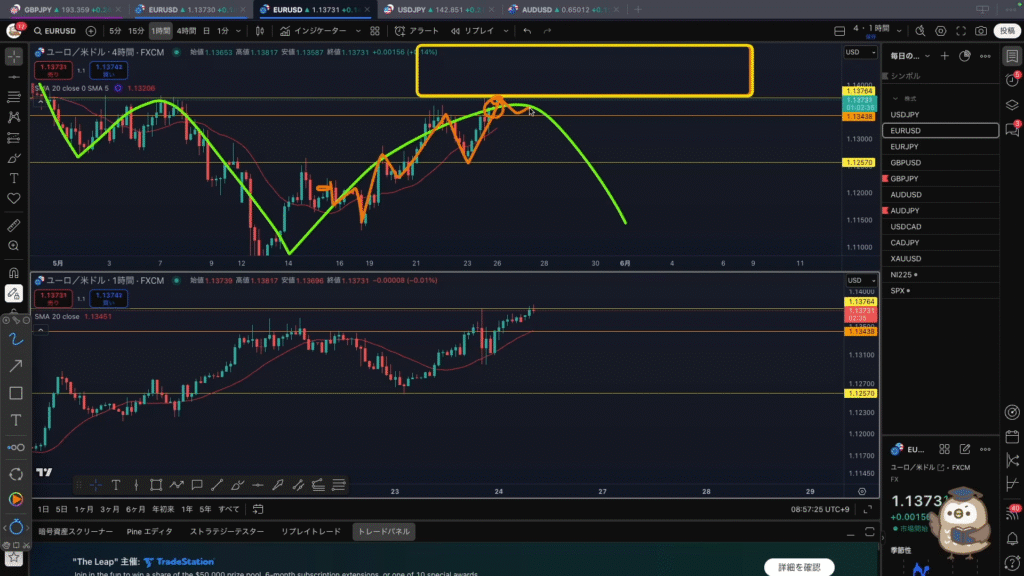The height and width of the screenshot is (576, 1024).
Task: Select the 1時間 timeframe button
Action: click(x=161, y=31)
